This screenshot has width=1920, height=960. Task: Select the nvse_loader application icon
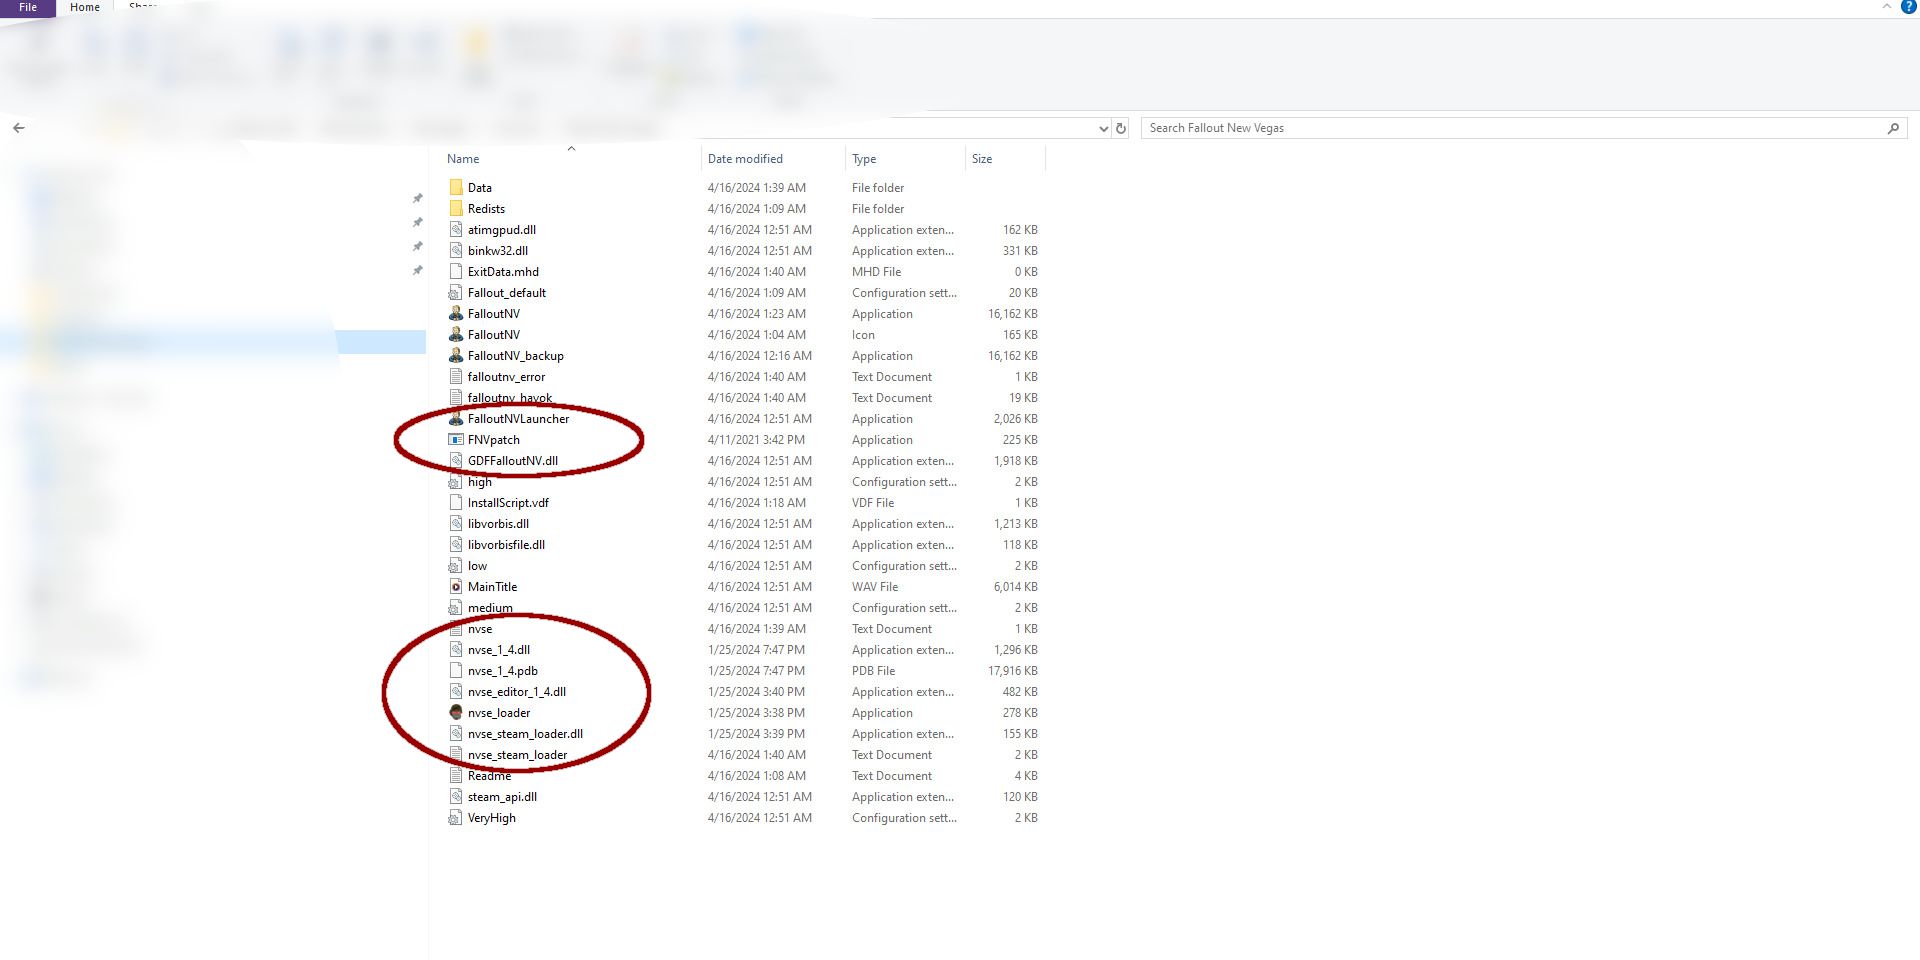click(x=456, y=712)
